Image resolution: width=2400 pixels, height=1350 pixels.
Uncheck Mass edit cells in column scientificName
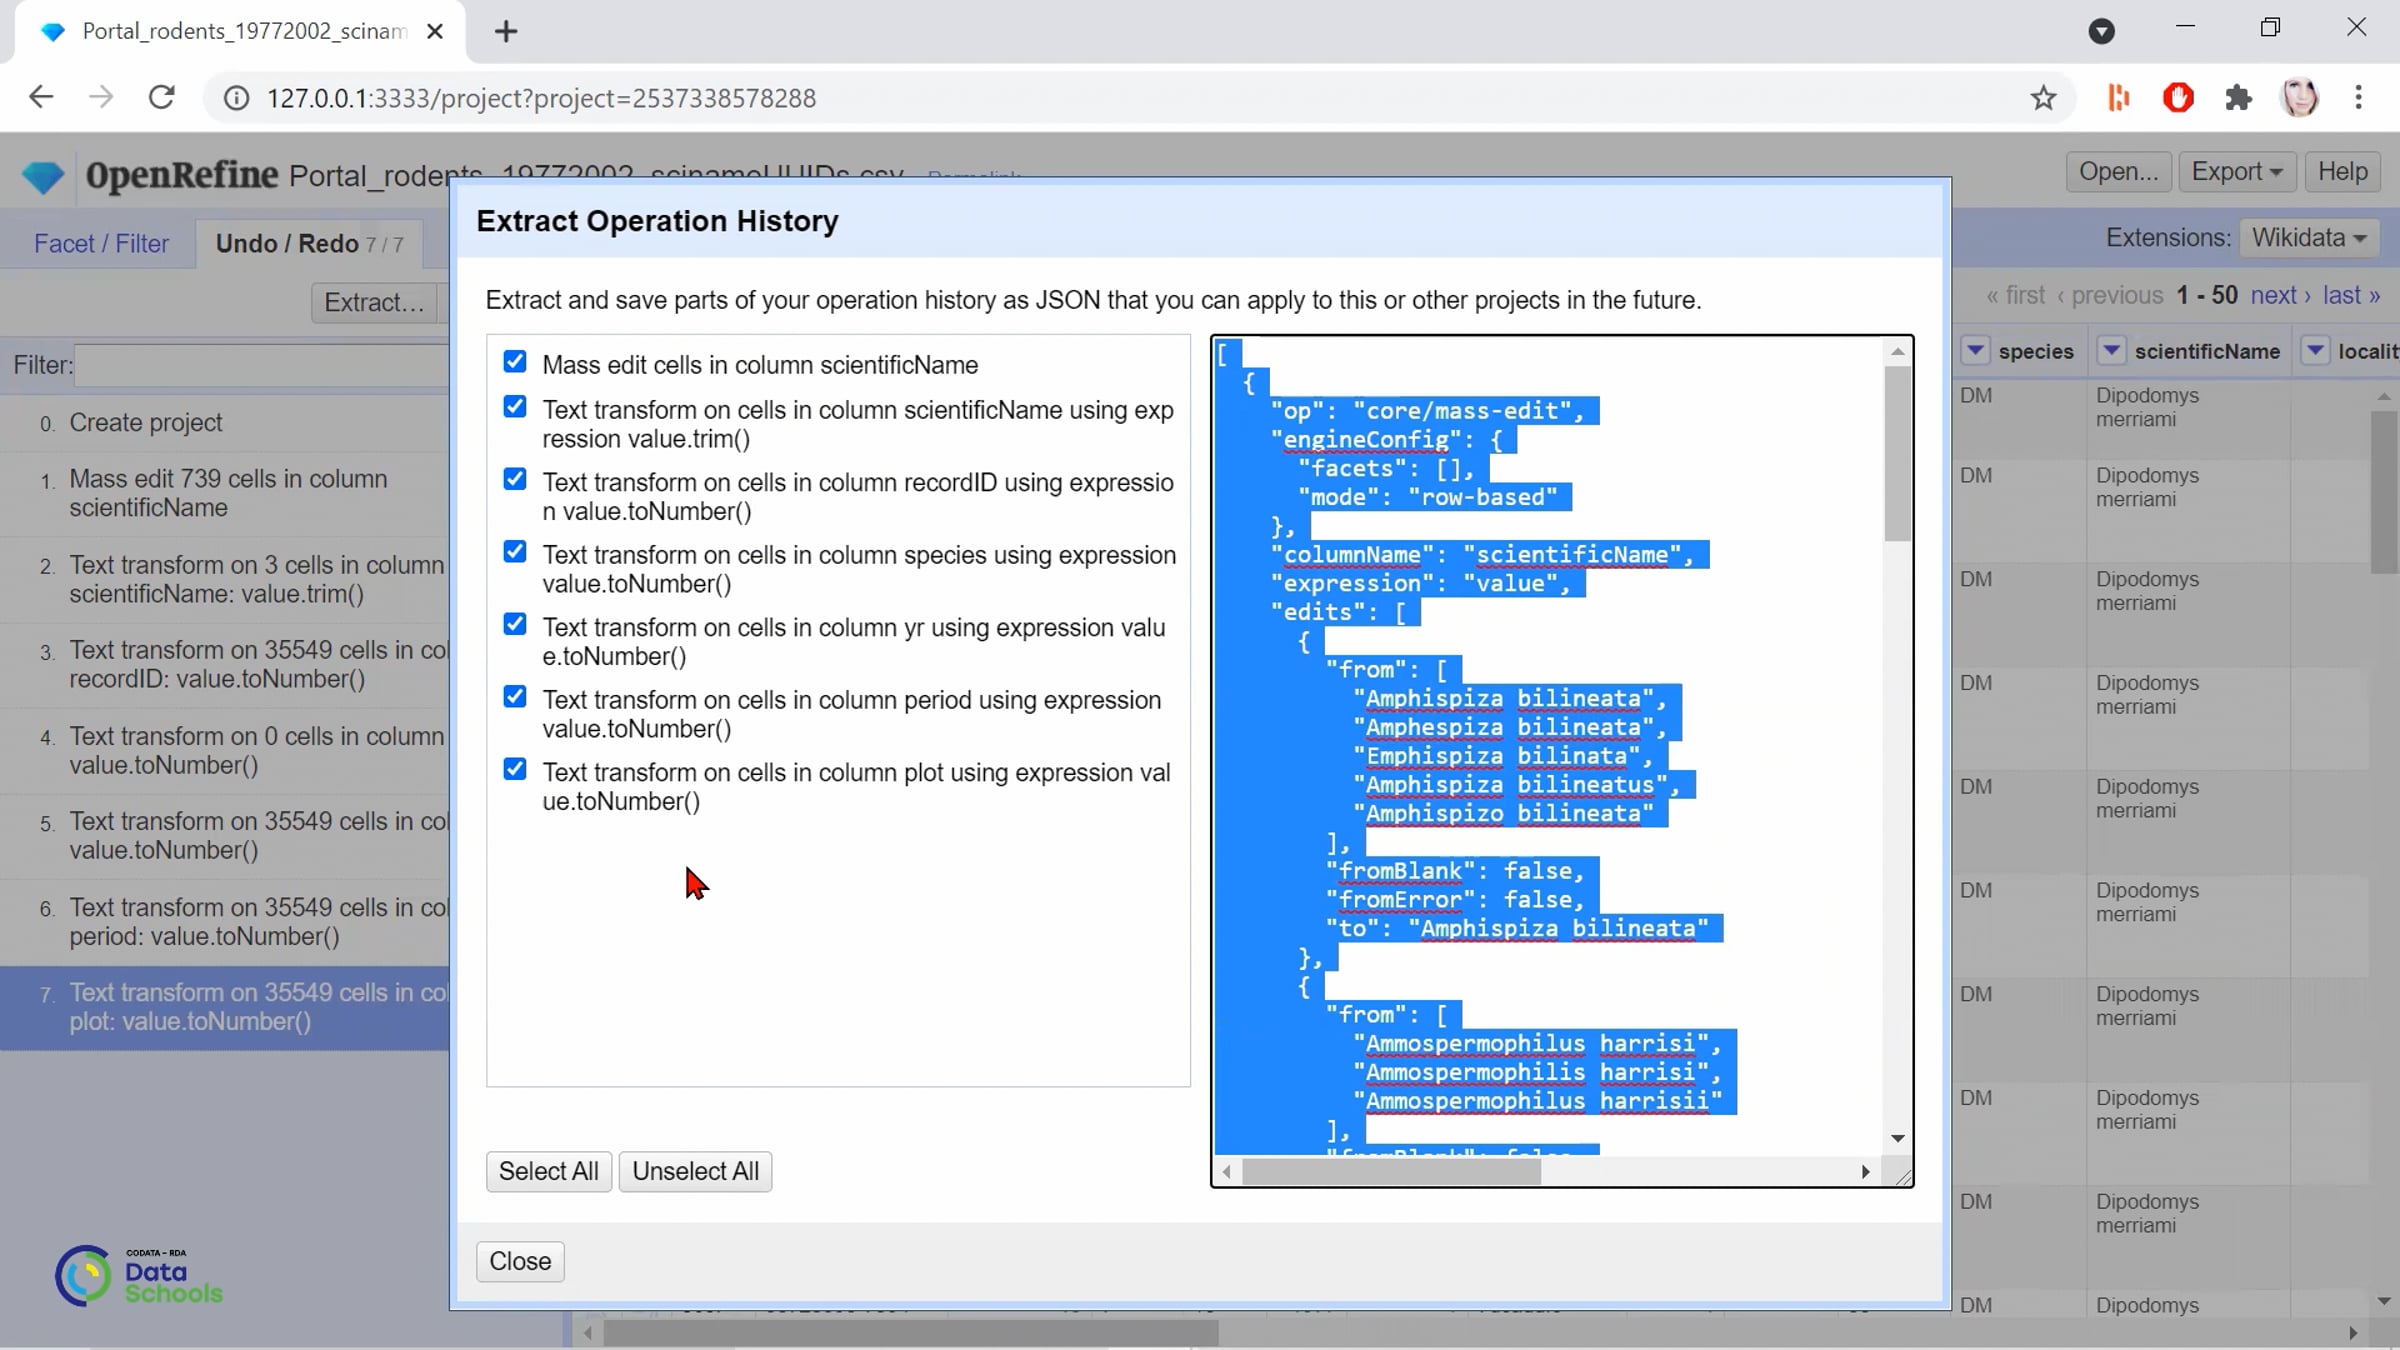[x=515, y=362]
